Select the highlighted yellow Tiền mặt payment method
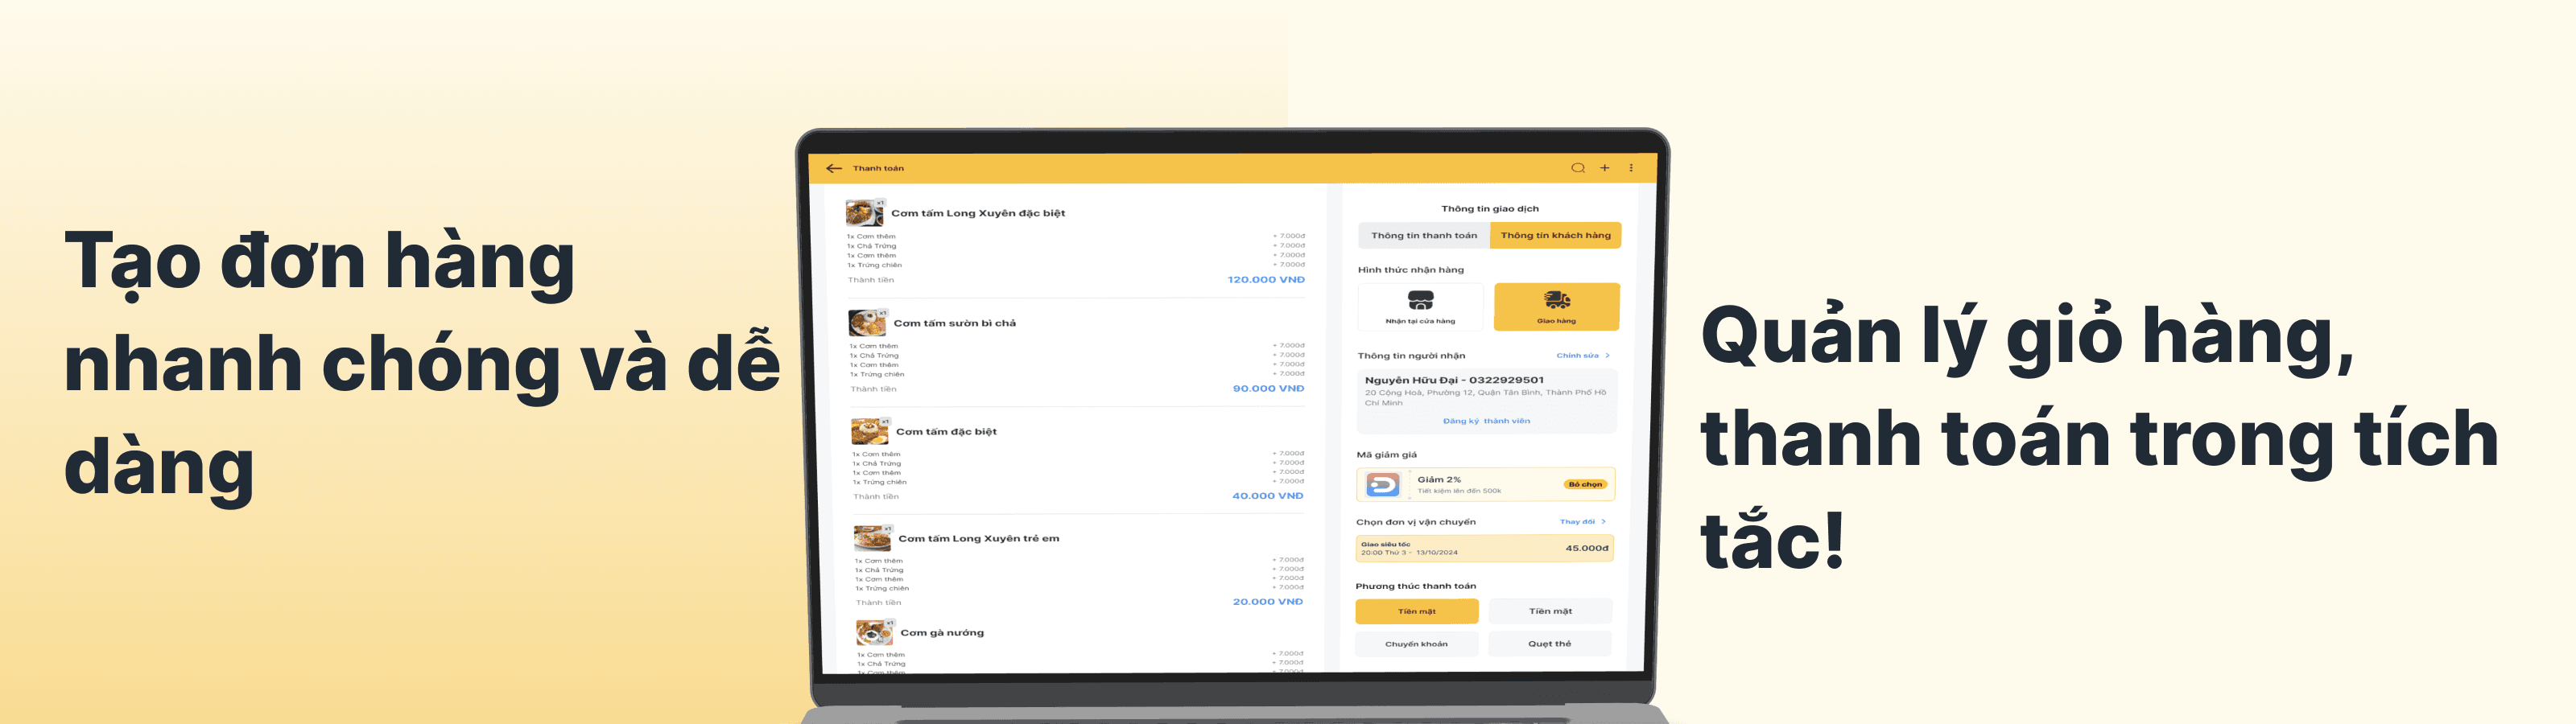The width and height of the screenshot is (2576, 724). click(1416, 611)
